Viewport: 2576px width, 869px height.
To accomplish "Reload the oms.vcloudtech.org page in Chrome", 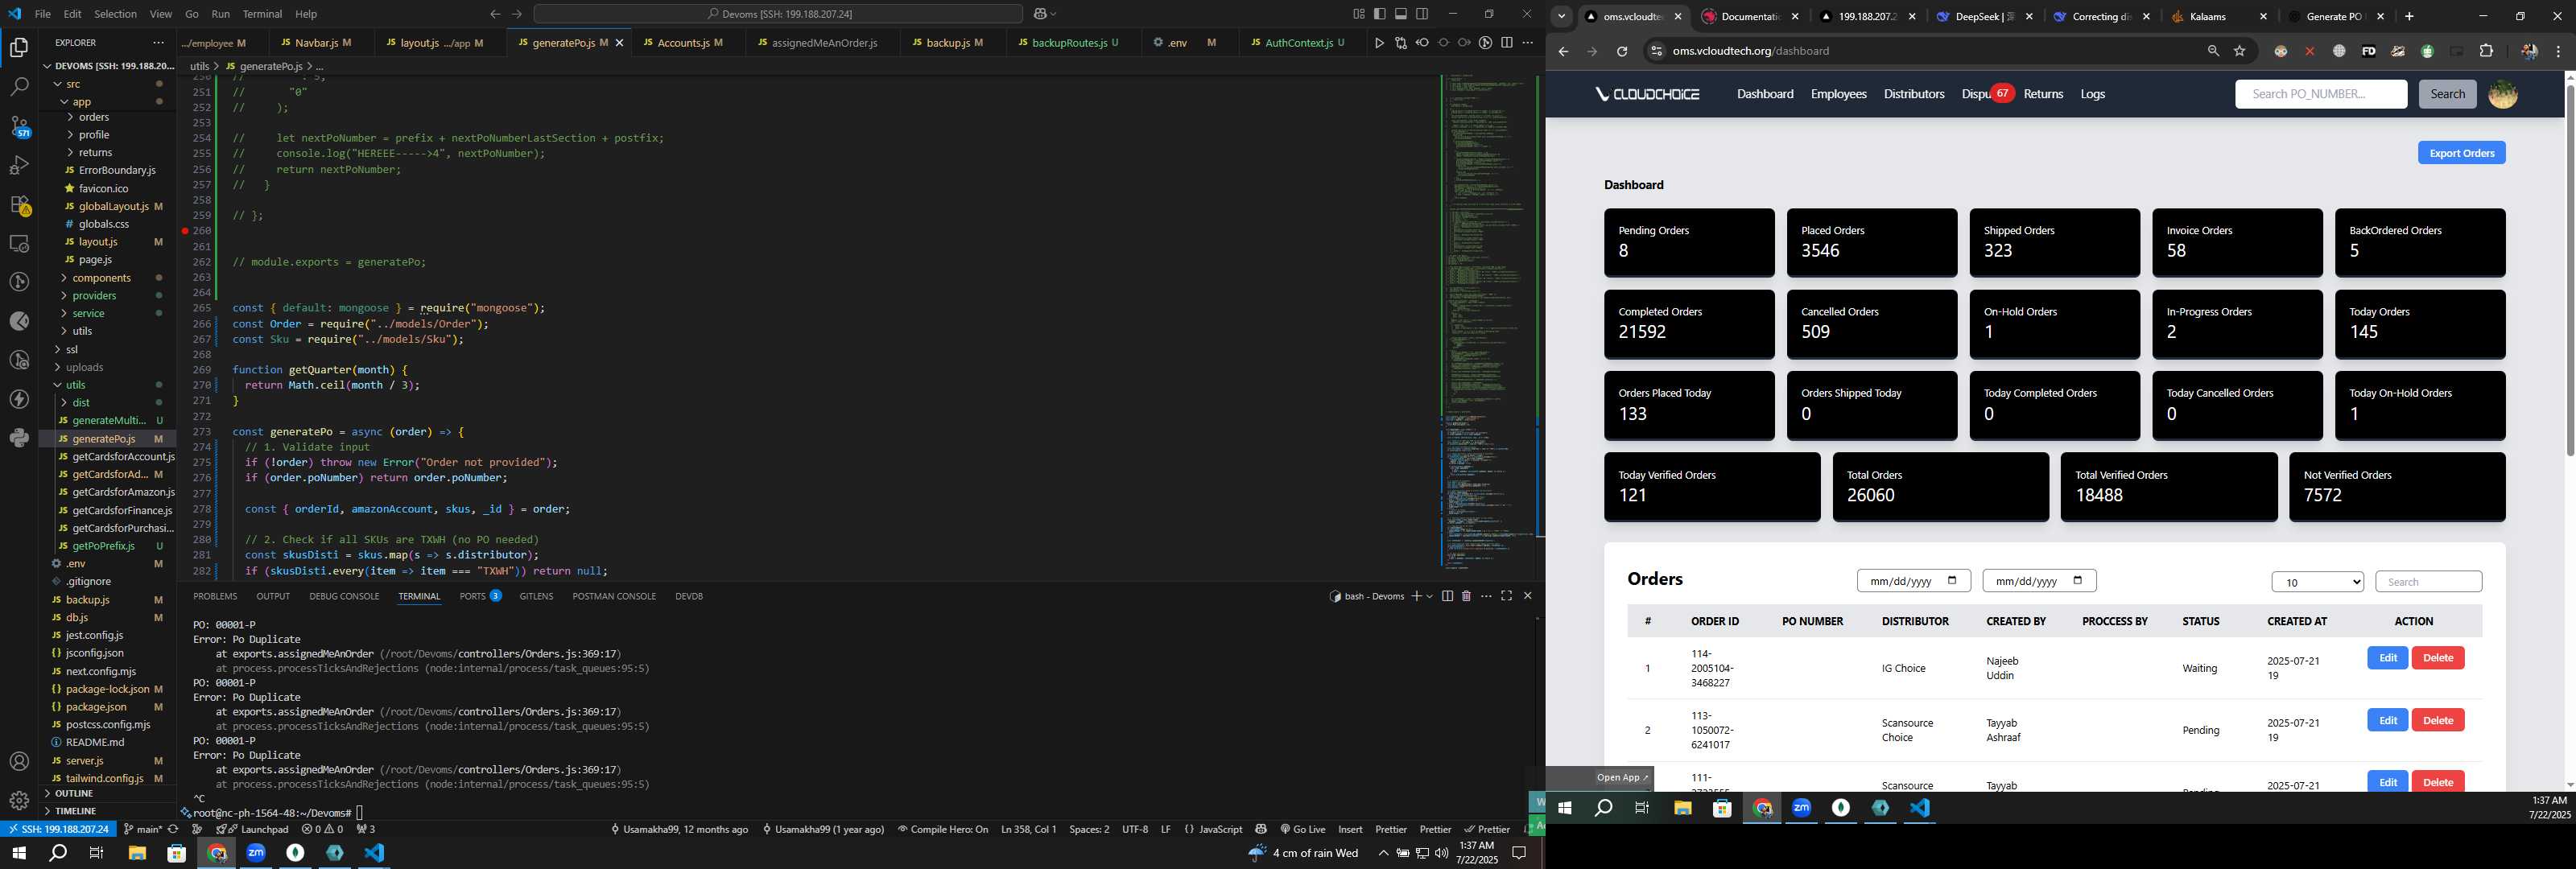I will point(1622,51).
